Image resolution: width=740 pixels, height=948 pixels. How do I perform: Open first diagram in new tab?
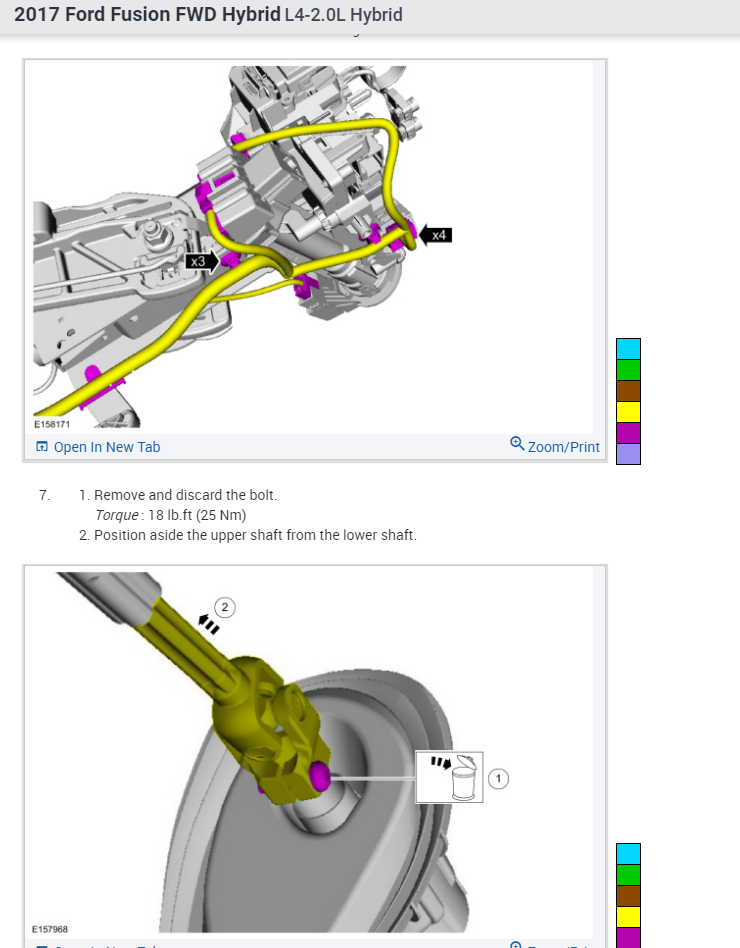click(x=99, y=447)
